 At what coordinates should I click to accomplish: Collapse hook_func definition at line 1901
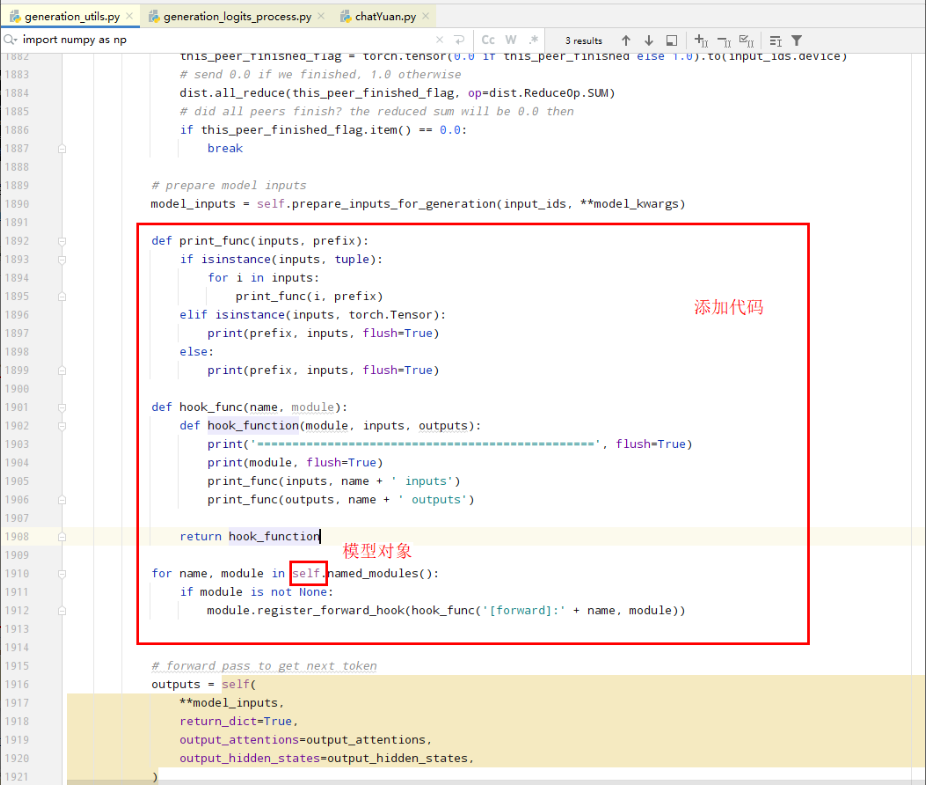click(62, 408)
